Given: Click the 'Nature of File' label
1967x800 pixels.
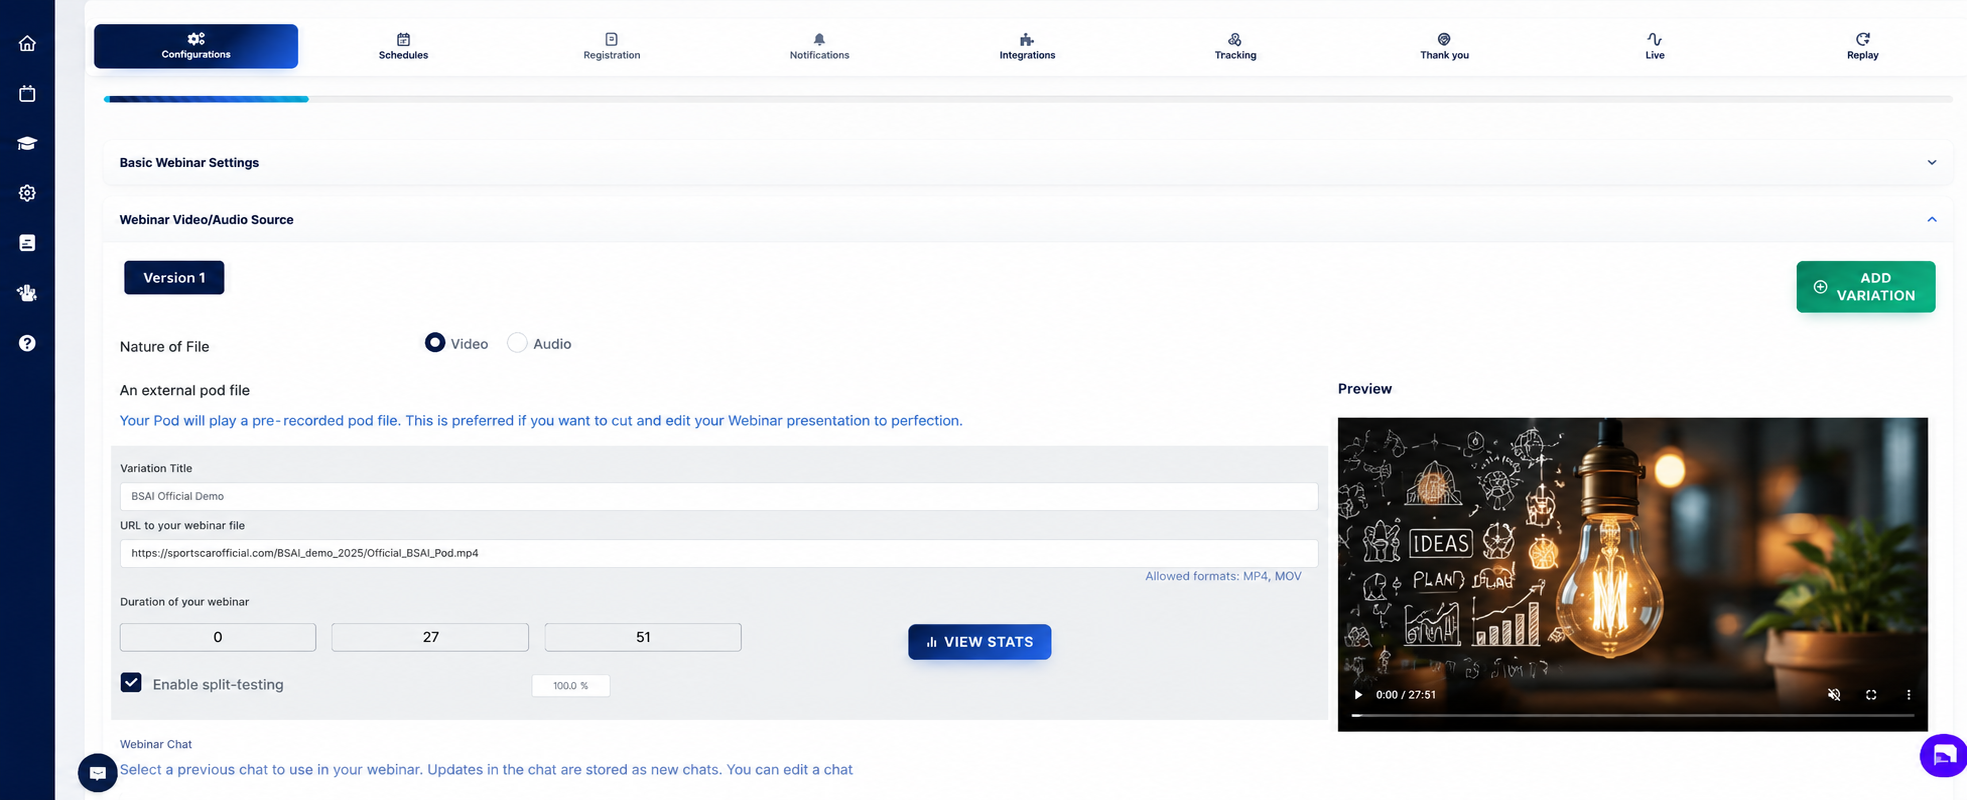Looking at the screenshot, I should (x=164, y=346).
